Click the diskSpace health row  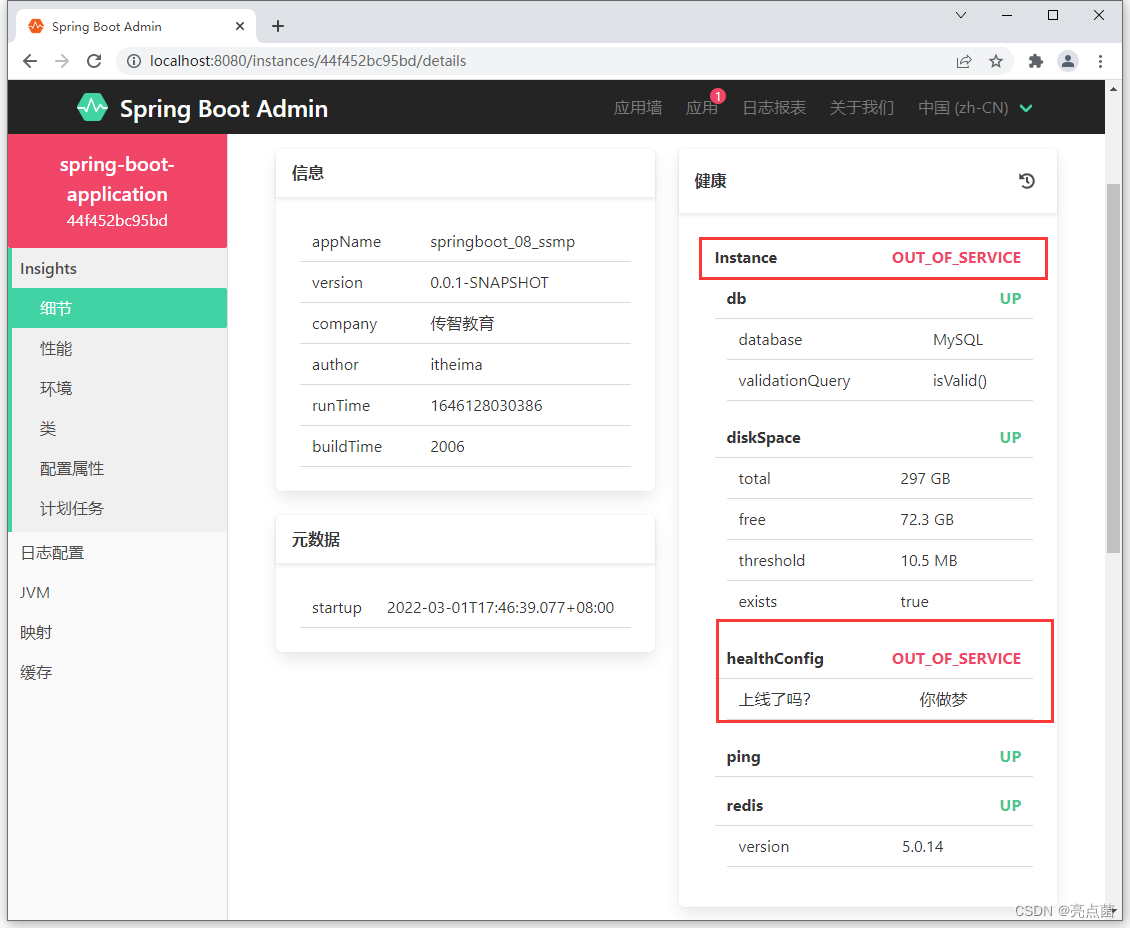pyautogui.click(x=873, y=437)
